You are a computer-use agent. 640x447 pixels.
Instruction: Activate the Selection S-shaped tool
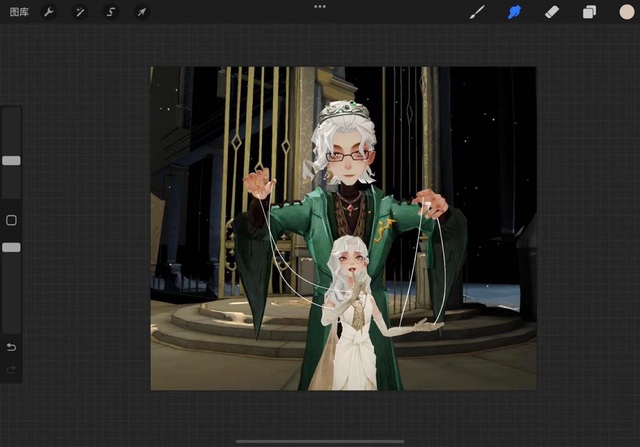tap(111, 12)
